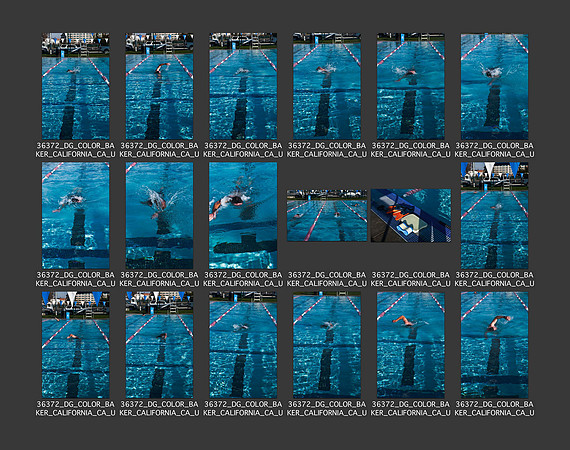Open the fifth thumbnail in the top row

pyautogui.click(x=411, y=86)
